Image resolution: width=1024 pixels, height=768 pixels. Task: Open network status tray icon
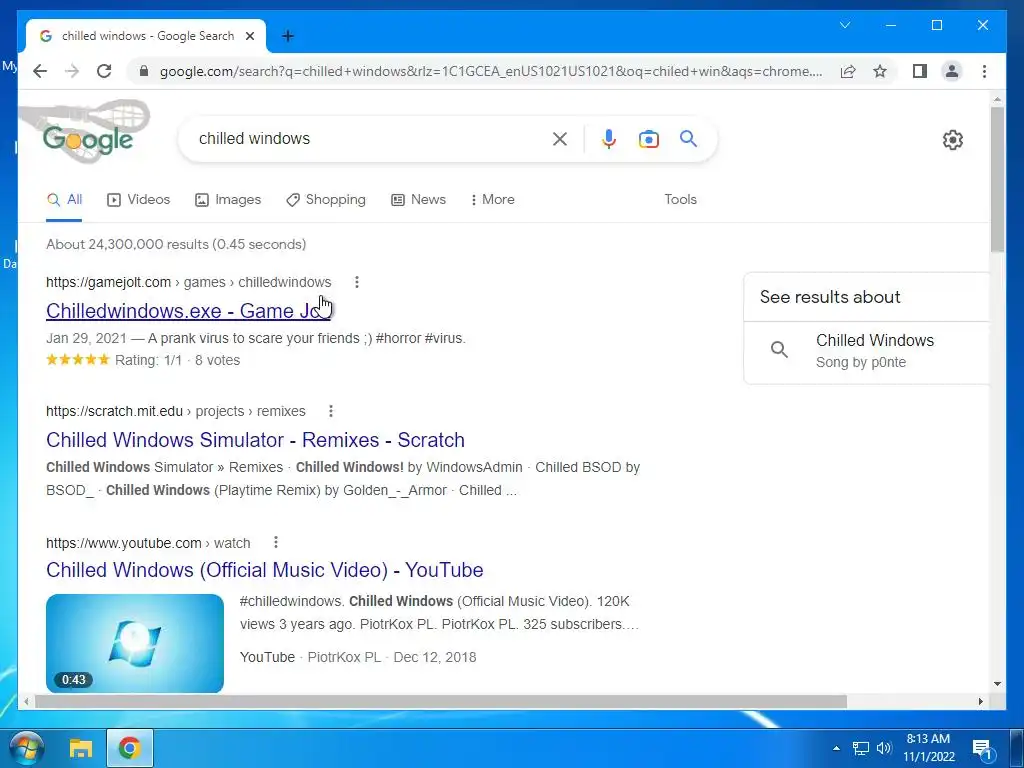pyautogui.click(x=861, y=748)
